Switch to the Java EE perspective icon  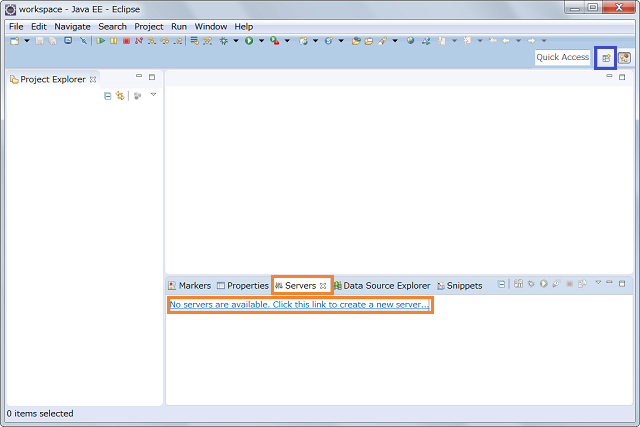pos(624,58)
